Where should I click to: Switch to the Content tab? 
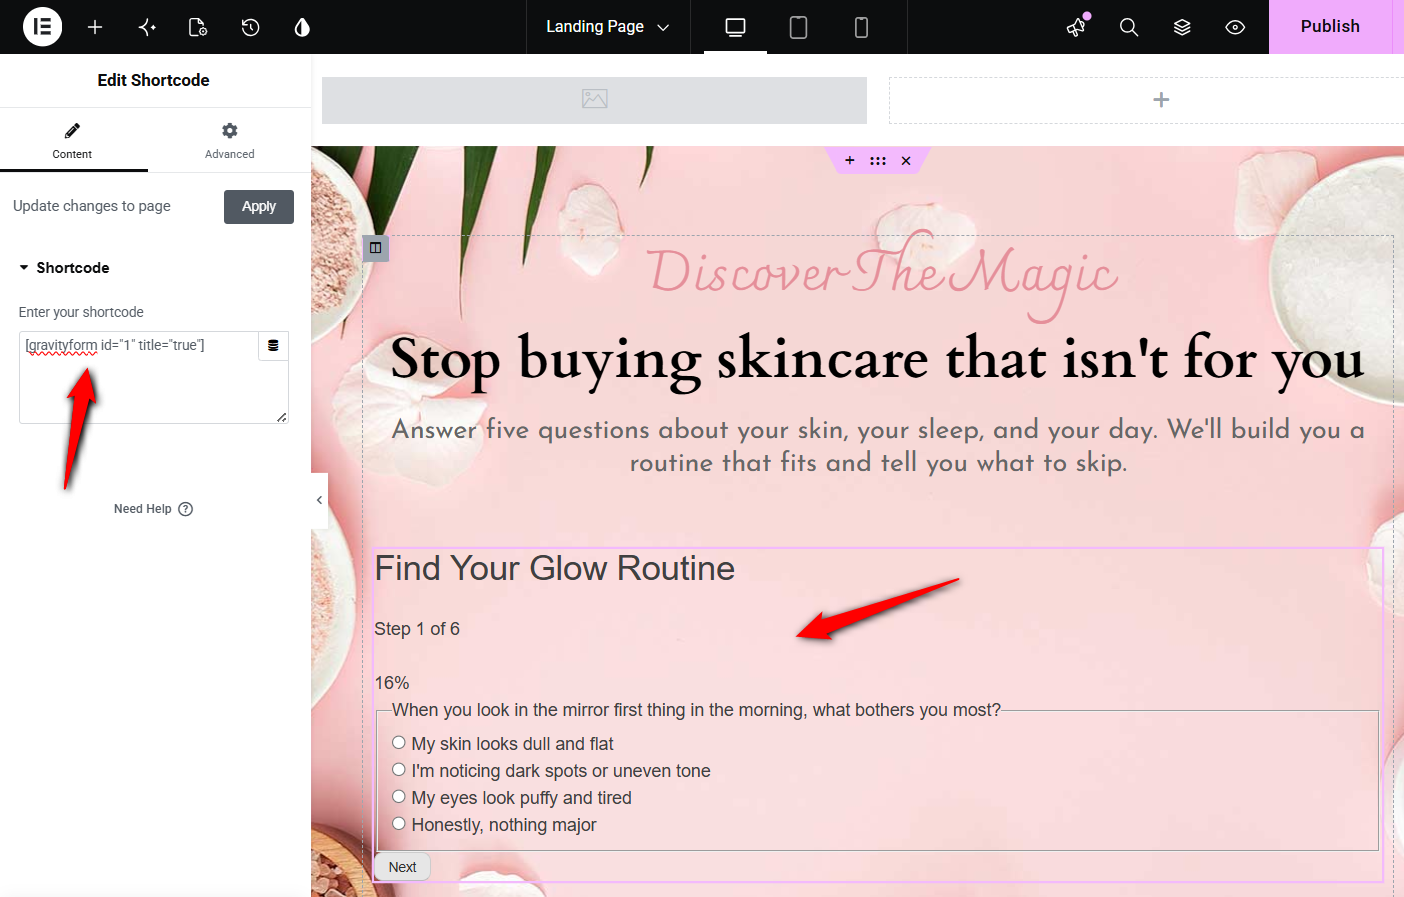pos(72,141)
